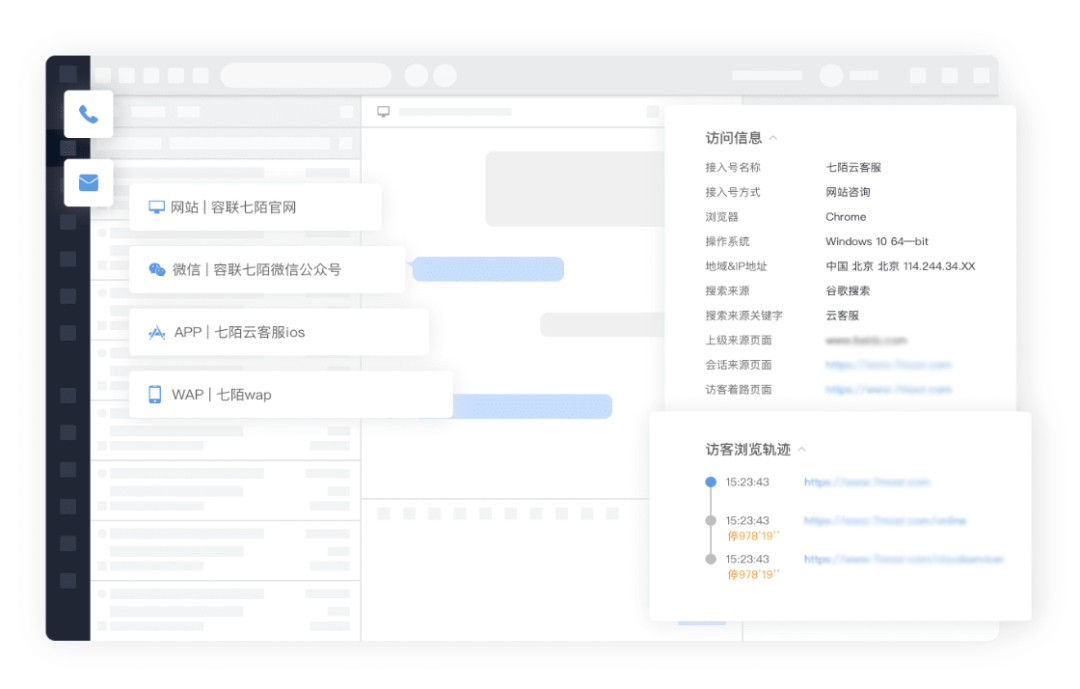Click 七陌云客服 value text
Viewport: 1080px width, 689px height.
pos(853,167)
